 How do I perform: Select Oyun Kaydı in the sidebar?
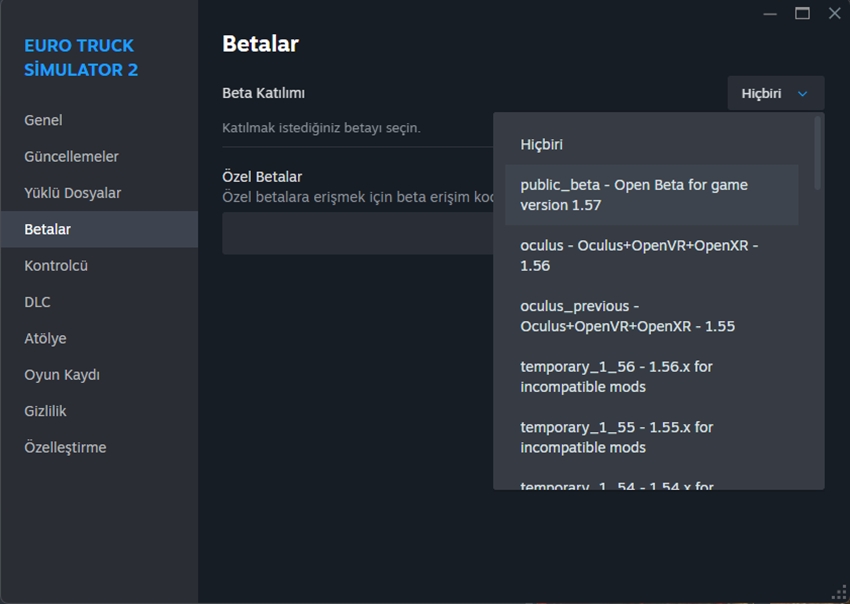tap(62, 375)
